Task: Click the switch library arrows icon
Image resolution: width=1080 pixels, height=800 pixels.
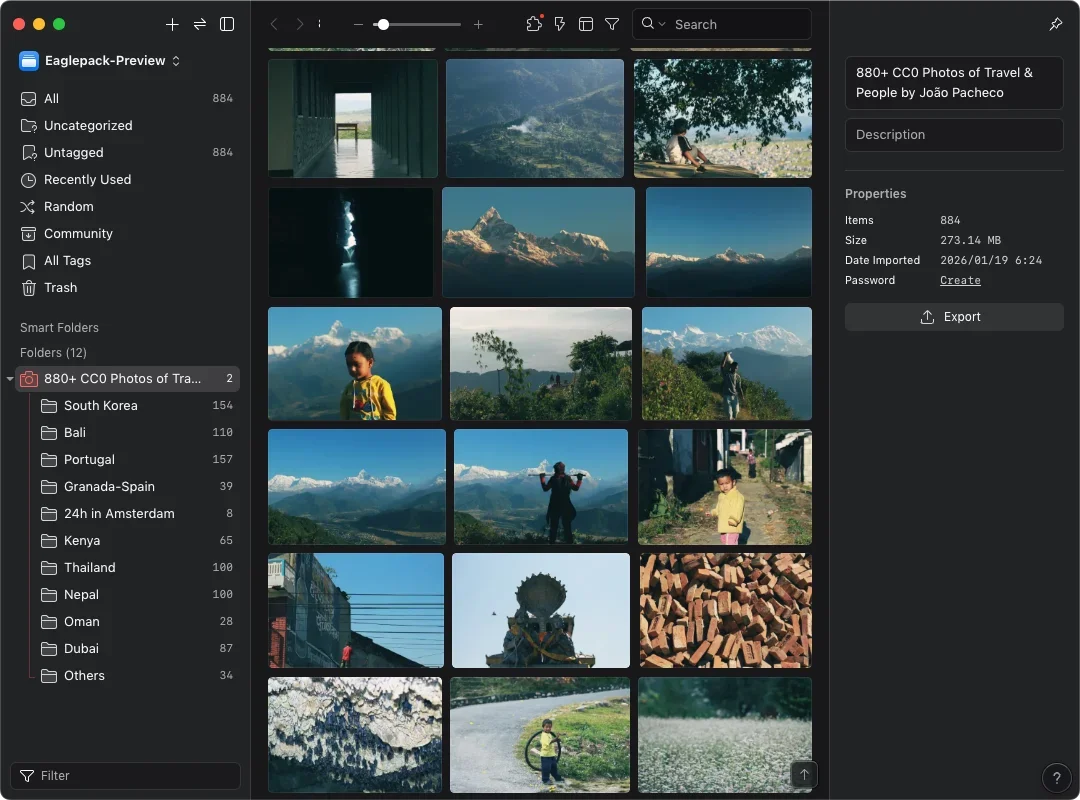Action: 200,24
